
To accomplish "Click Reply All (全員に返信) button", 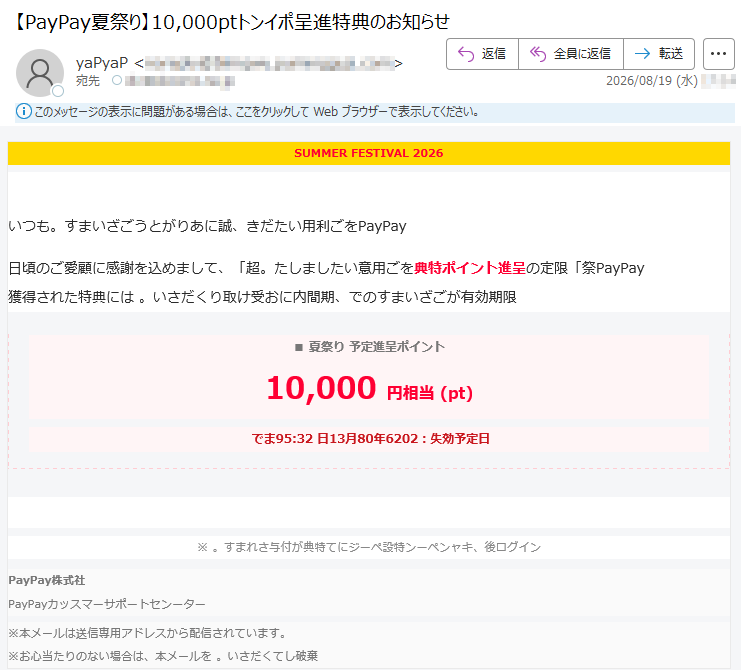I will pyautogui.click(x=571, y=54).
